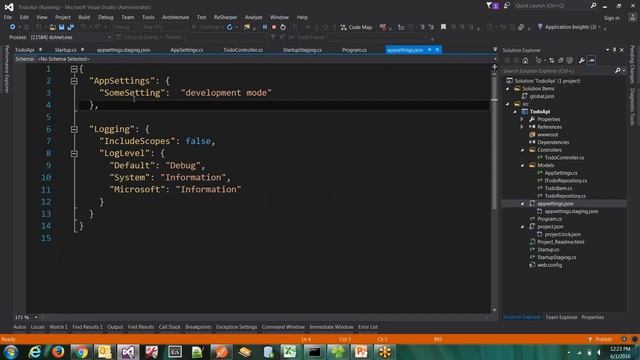Click the Save file toolbar icon
The image size is (640, 360).
(x=61, y=27)
